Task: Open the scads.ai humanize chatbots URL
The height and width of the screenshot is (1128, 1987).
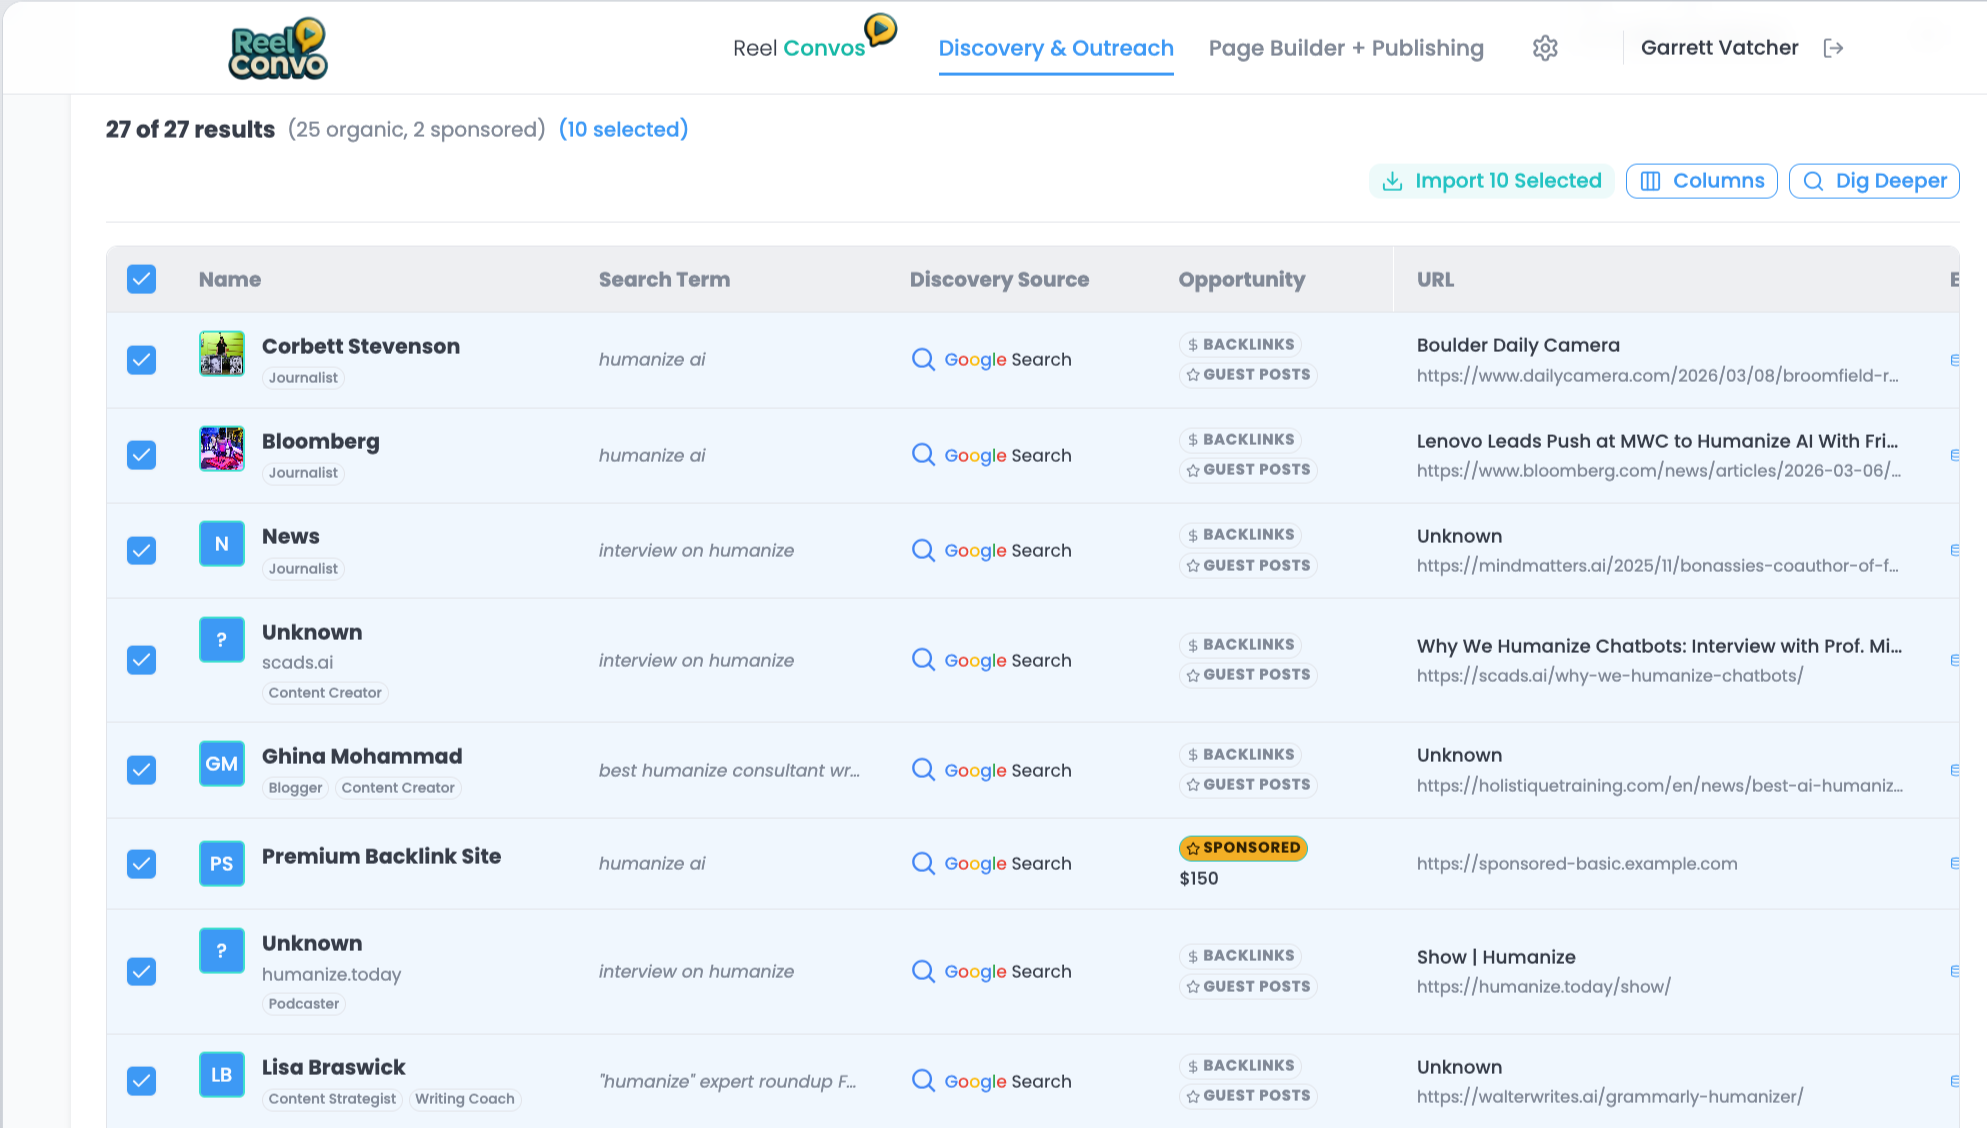Action: click(x=1609, y=676)
